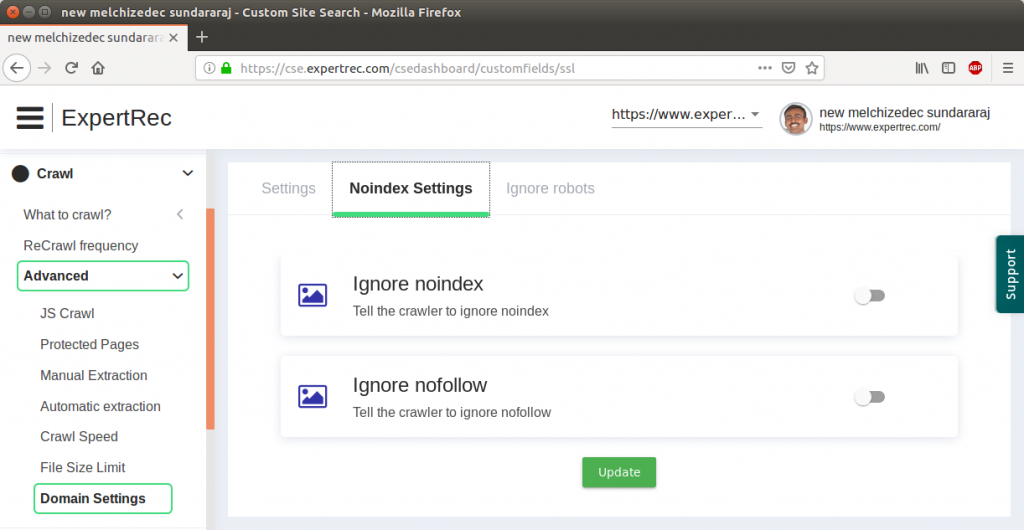This screenshot has height=530, width=1024.
Task: Collapse the Crawl section chevron
Action: pos(187,174)
